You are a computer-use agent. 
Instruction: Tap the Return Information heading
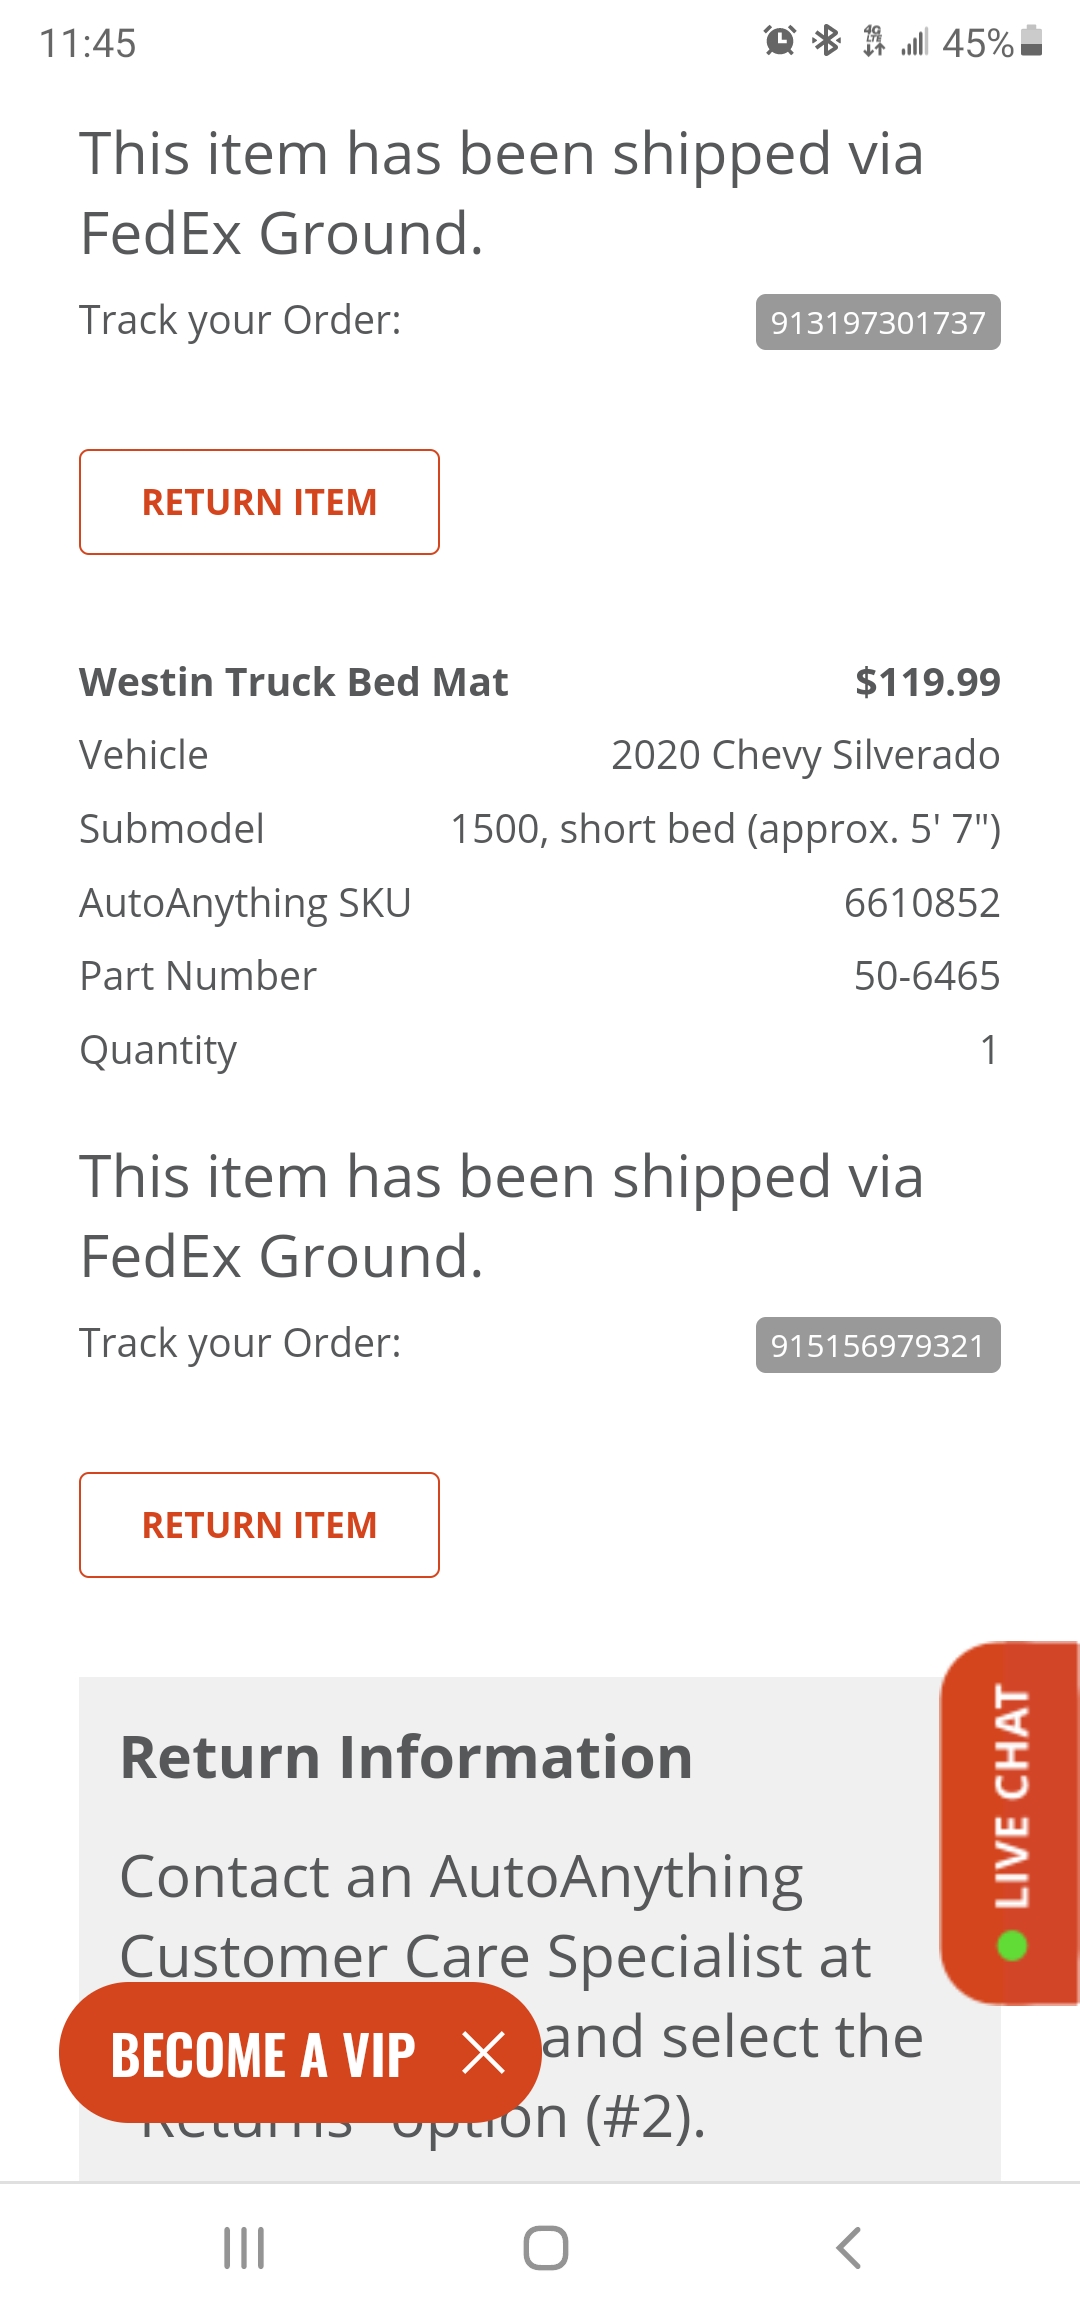pos(406,1757)
